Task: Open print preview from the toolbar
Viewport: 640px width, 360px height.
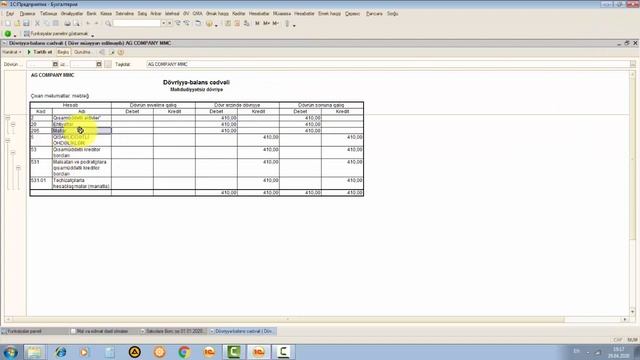Action: pyautogui.click(x=76, y=24)
